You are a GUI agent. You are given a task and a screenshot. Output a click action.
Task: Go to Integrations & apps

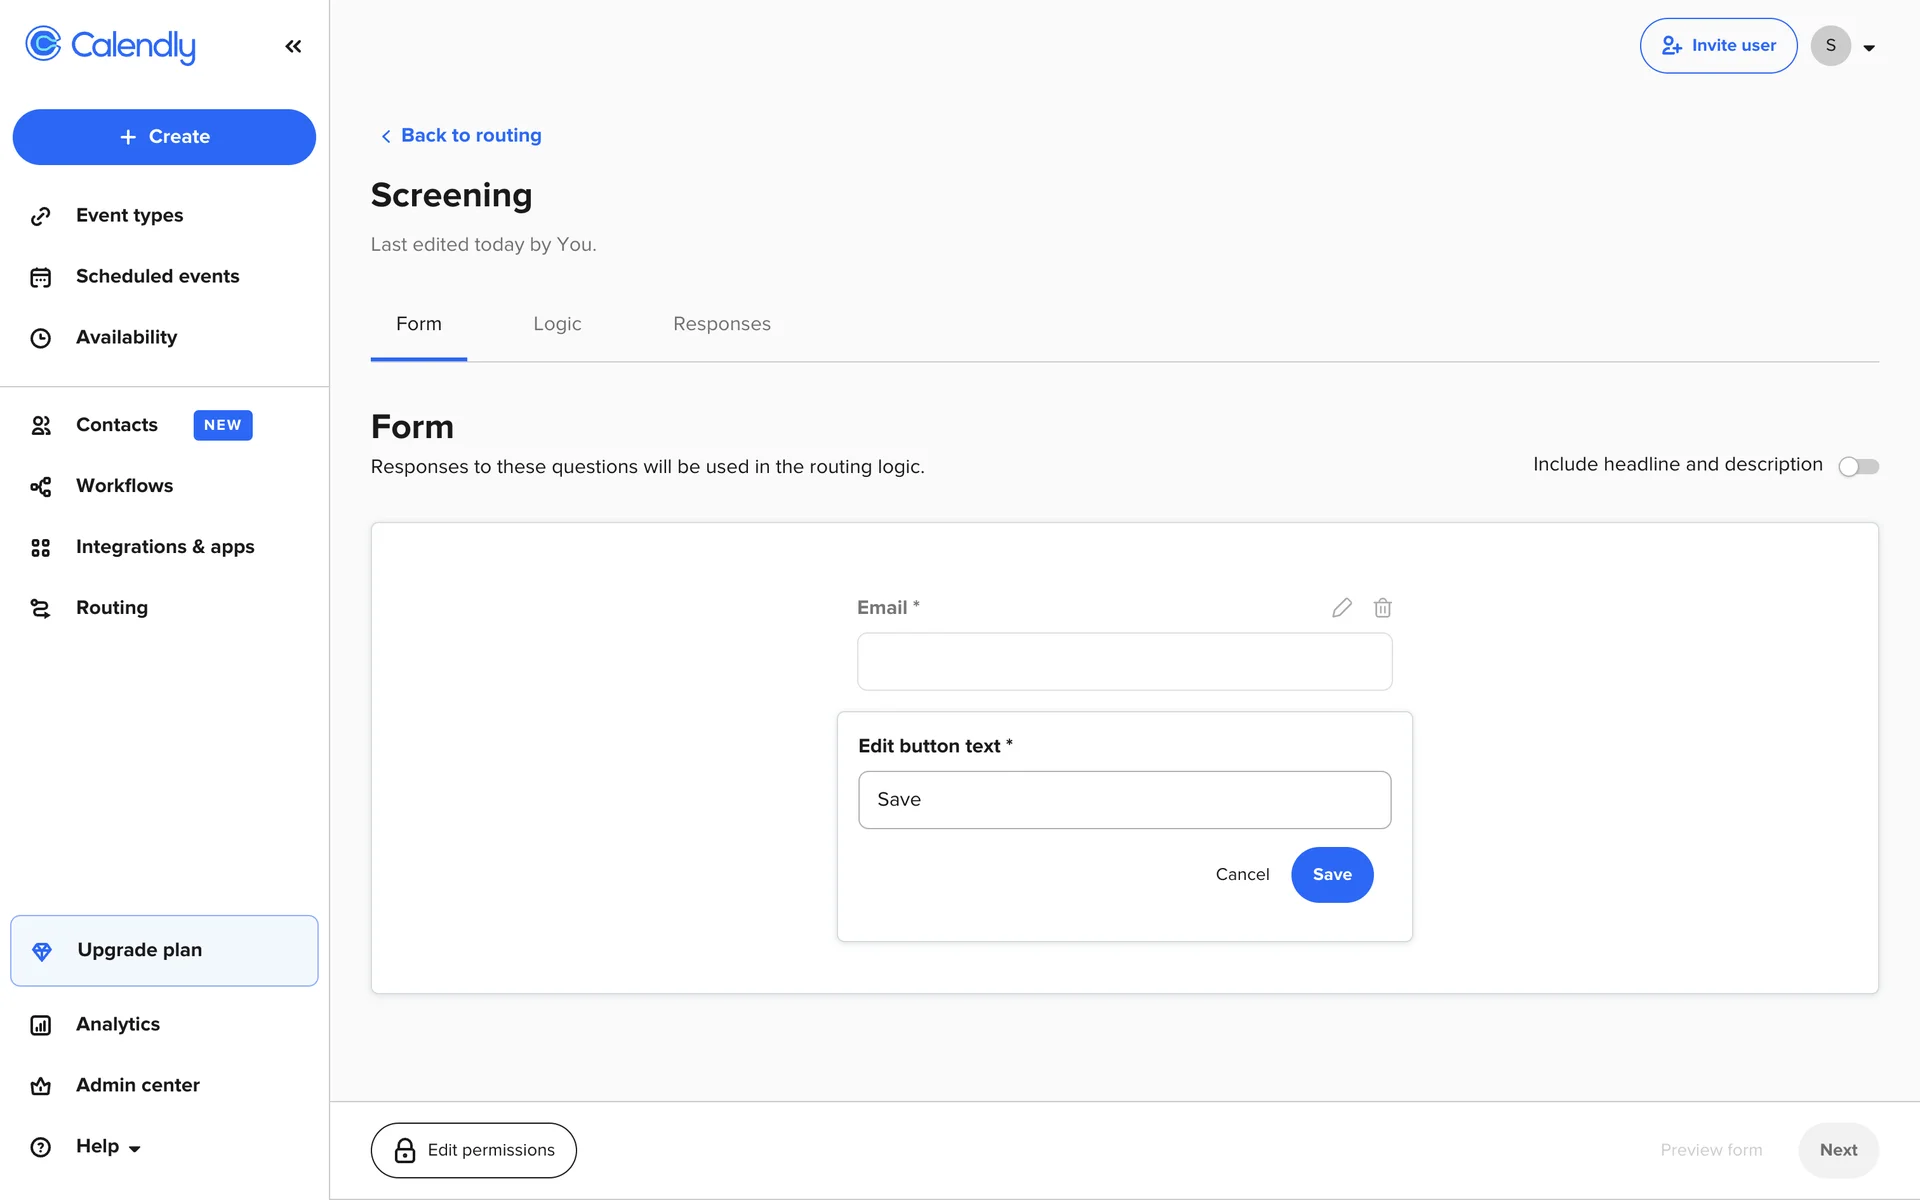(164, 547)
